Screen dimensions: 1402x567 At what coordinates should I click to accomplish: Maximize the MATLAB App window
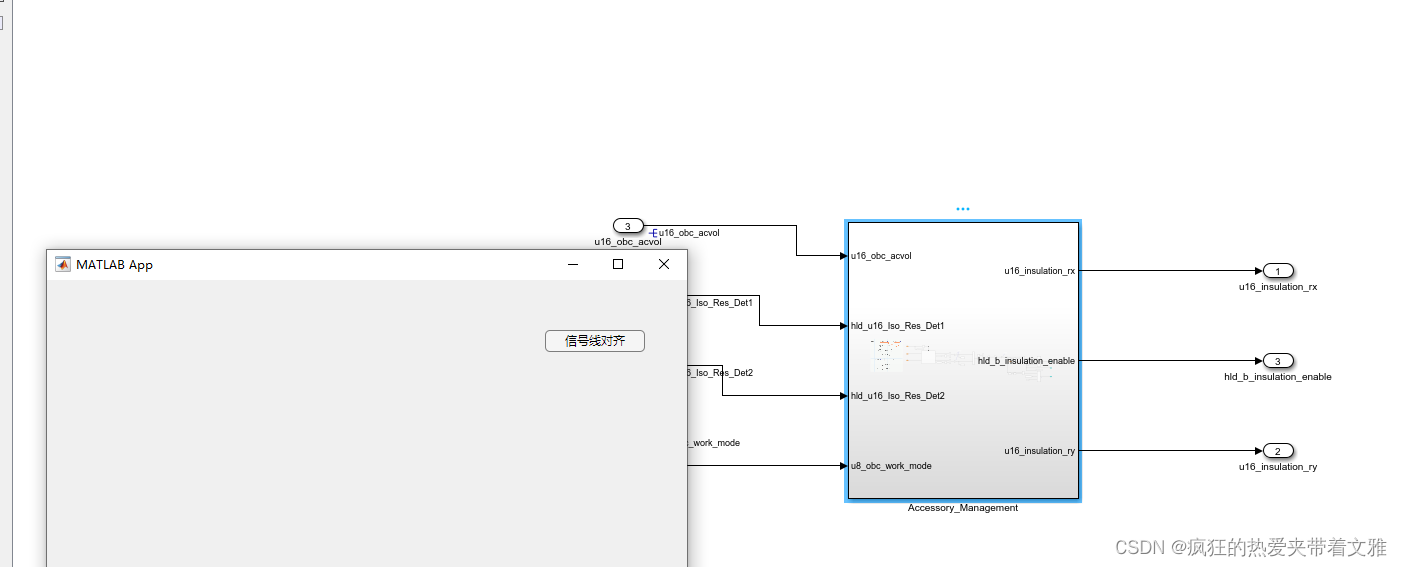(618, 264)
